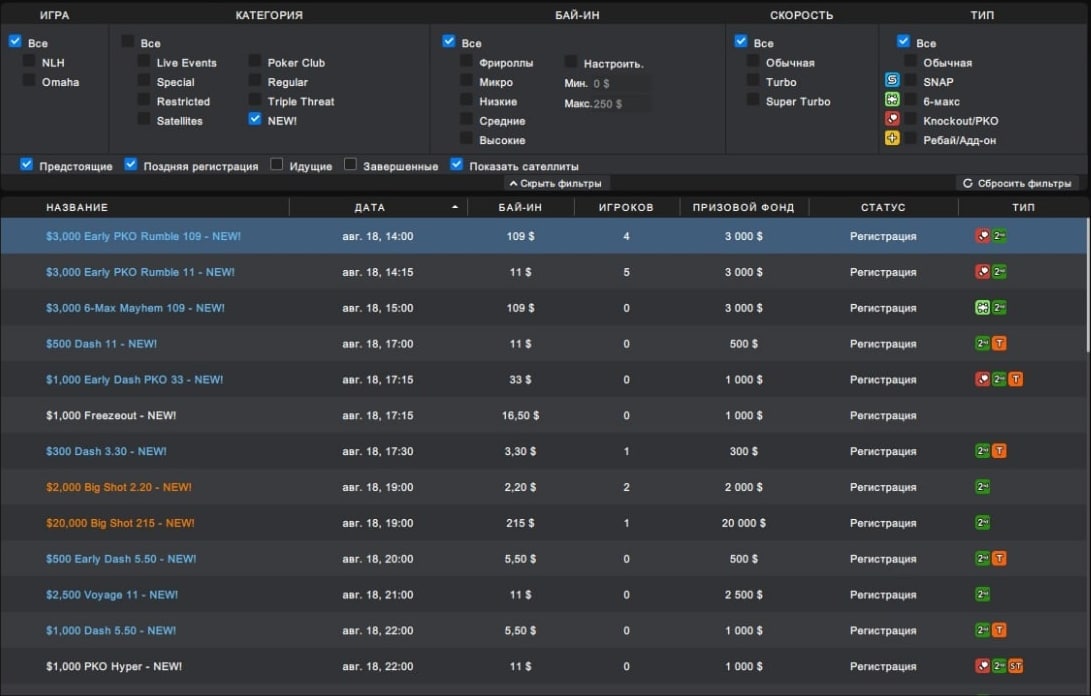Click super turbo icon in $1,000 PKO Hyper row
This screenshot has height=696, width=1091.
(1016, 666)
